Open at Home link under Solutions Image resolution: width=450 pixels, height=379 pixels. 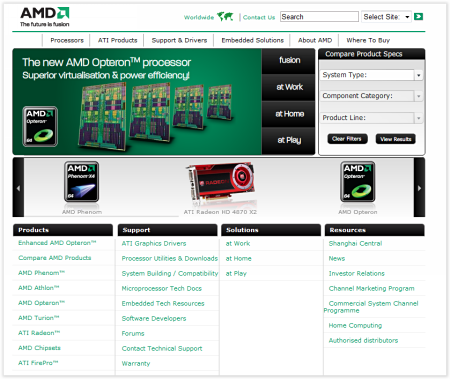(239, 258)
